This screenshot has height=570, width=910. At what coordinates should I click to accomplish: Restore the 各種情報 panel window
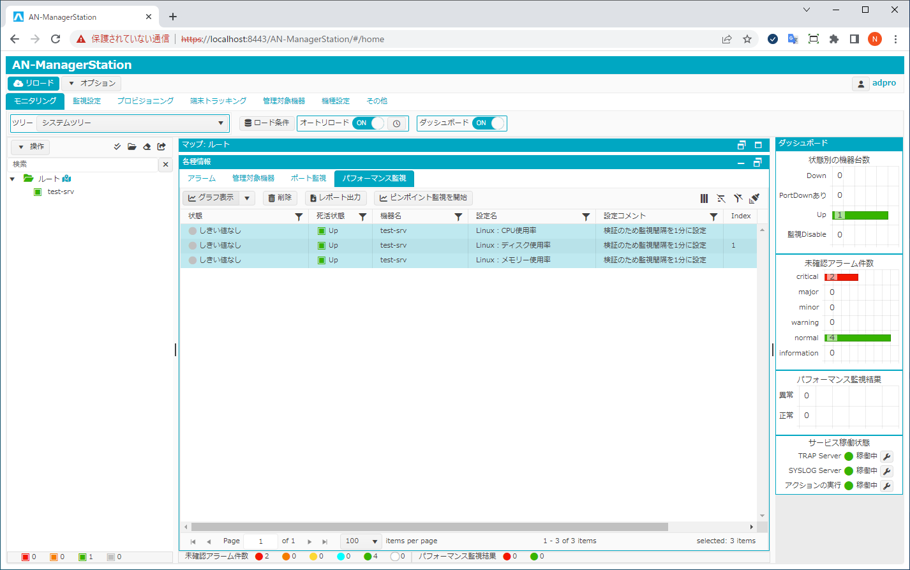757,163
